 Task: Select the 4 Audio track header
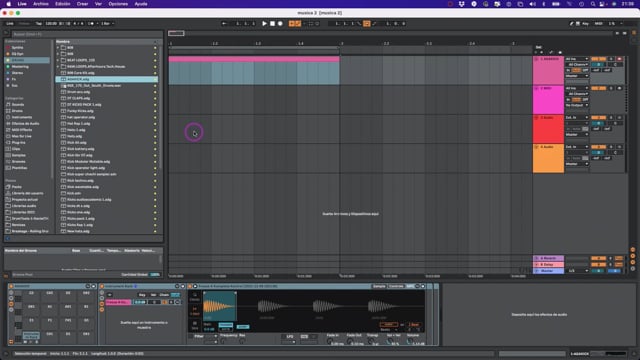pos(548,158)
